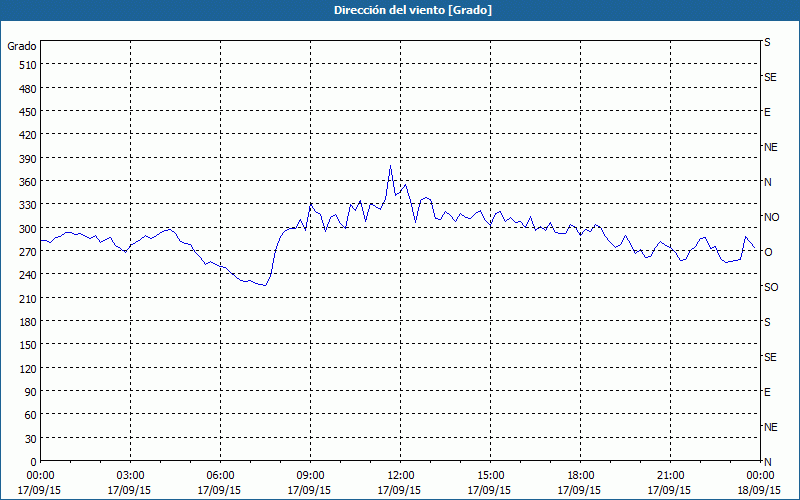Click the 450 degree axis label
Image resolution: width=800 pixels, height=500 pixels.
pos(29,112)
